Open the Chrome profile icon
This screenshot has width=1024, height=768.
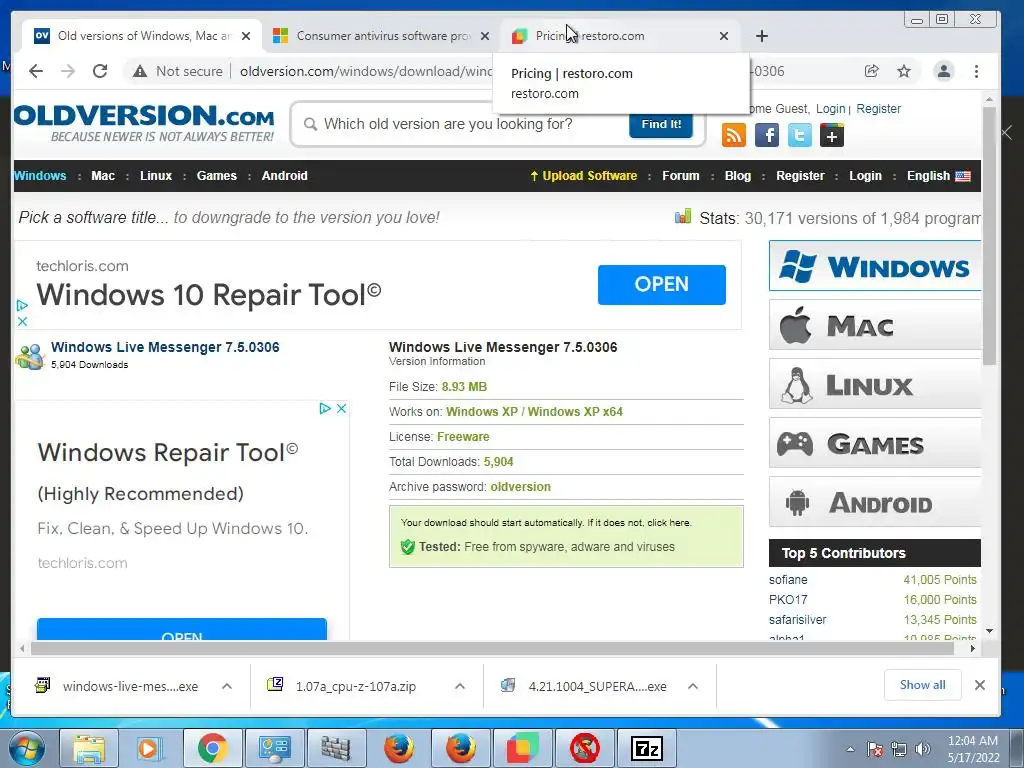pos(944,71)
